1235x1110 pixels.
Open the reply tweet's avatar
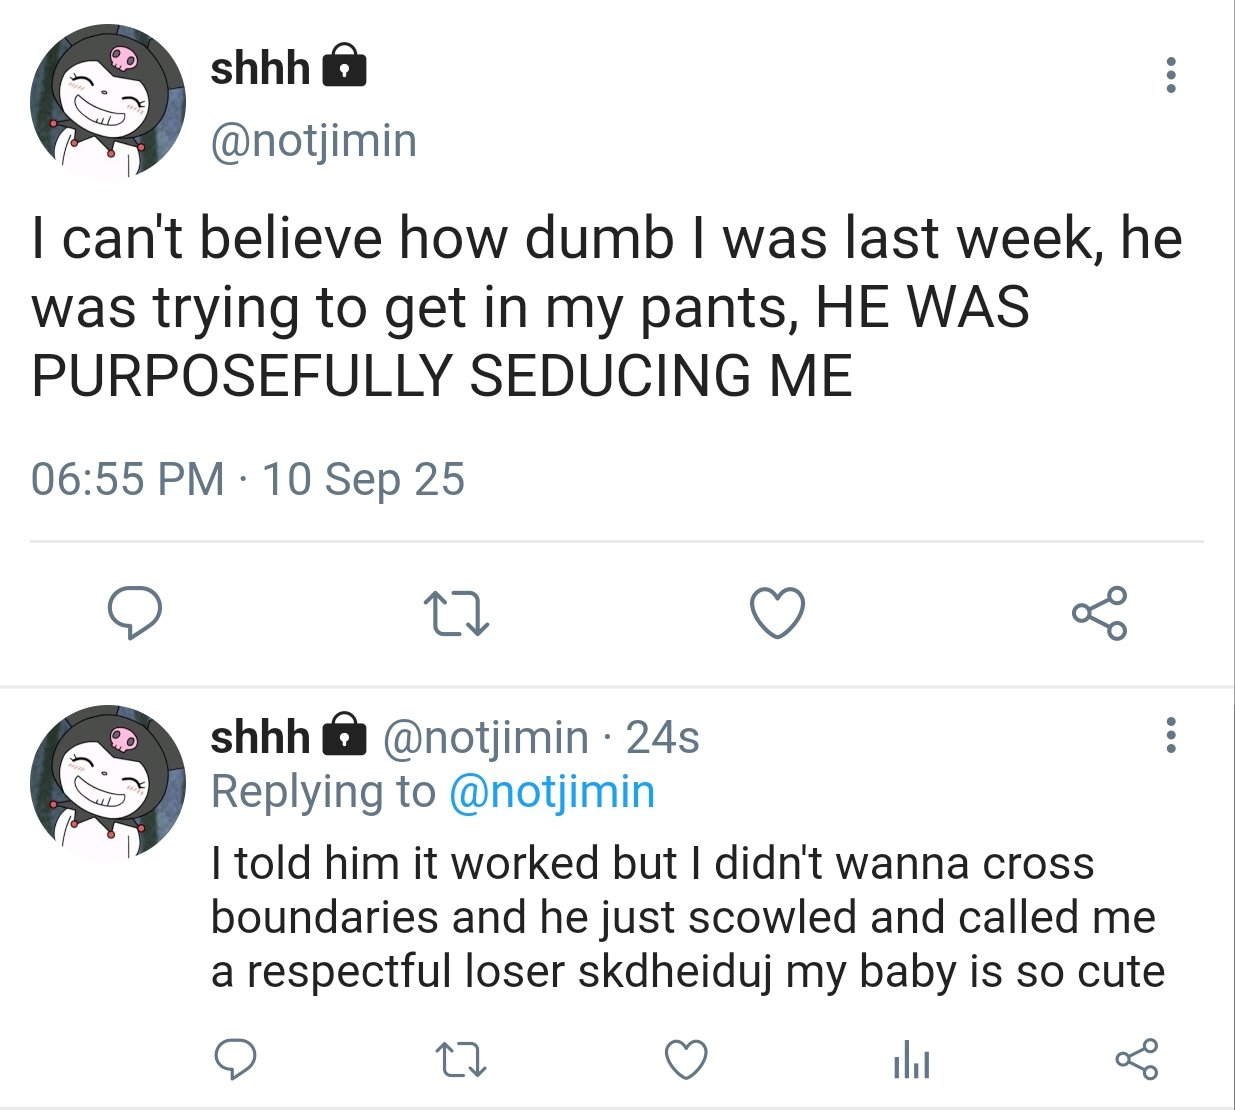tap(108, 782)
